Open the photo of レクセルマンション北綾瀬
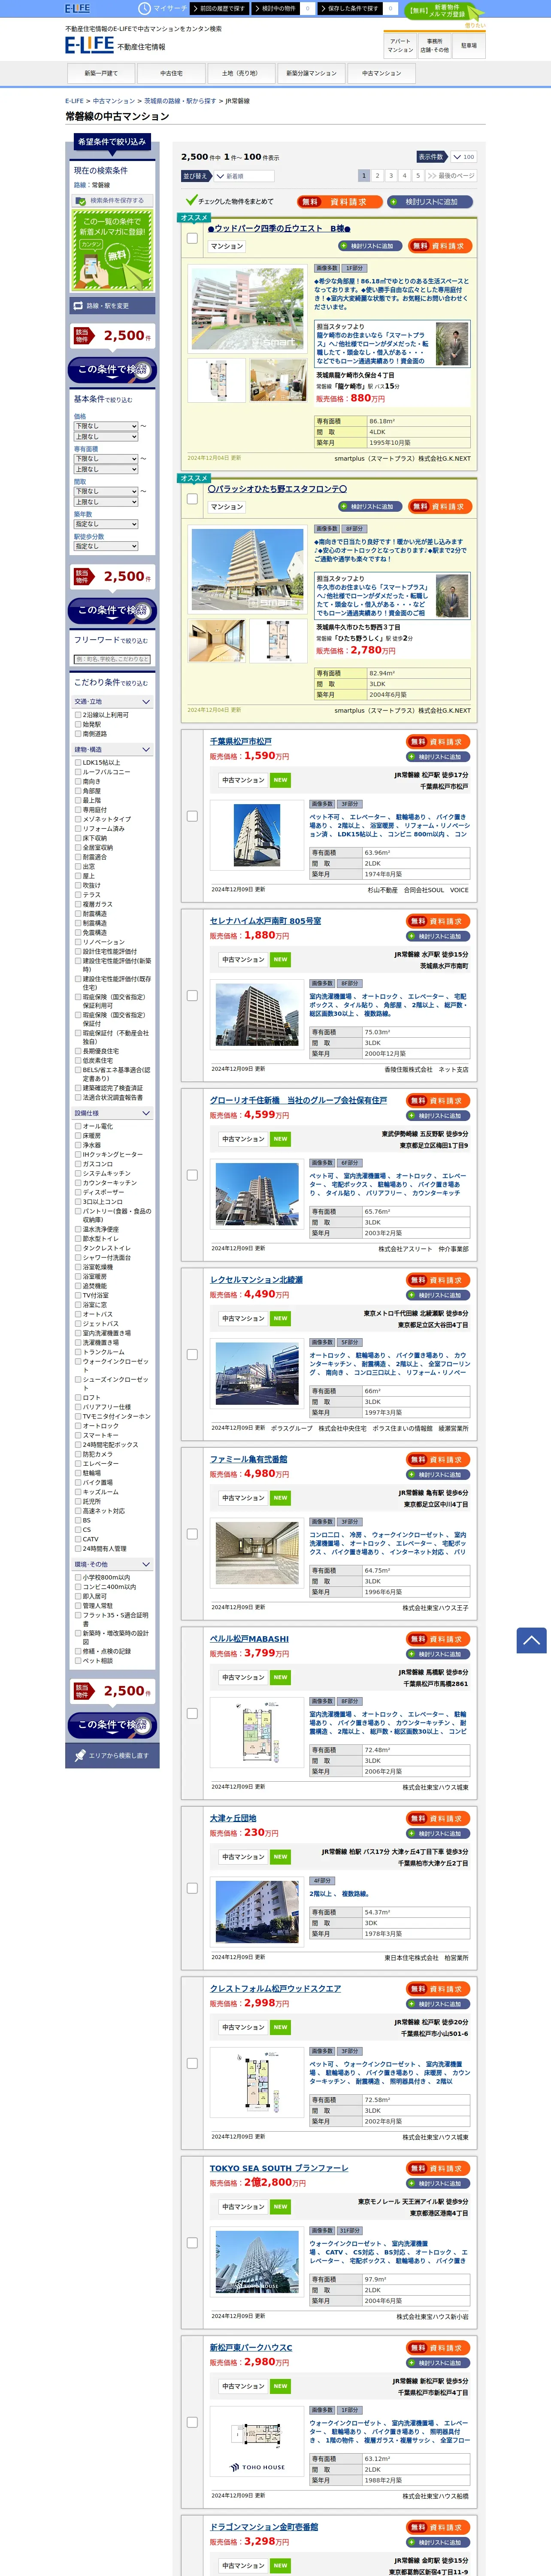This screenshot has width=551, height=2576. pyautogui.click(x=257, y=1374)
